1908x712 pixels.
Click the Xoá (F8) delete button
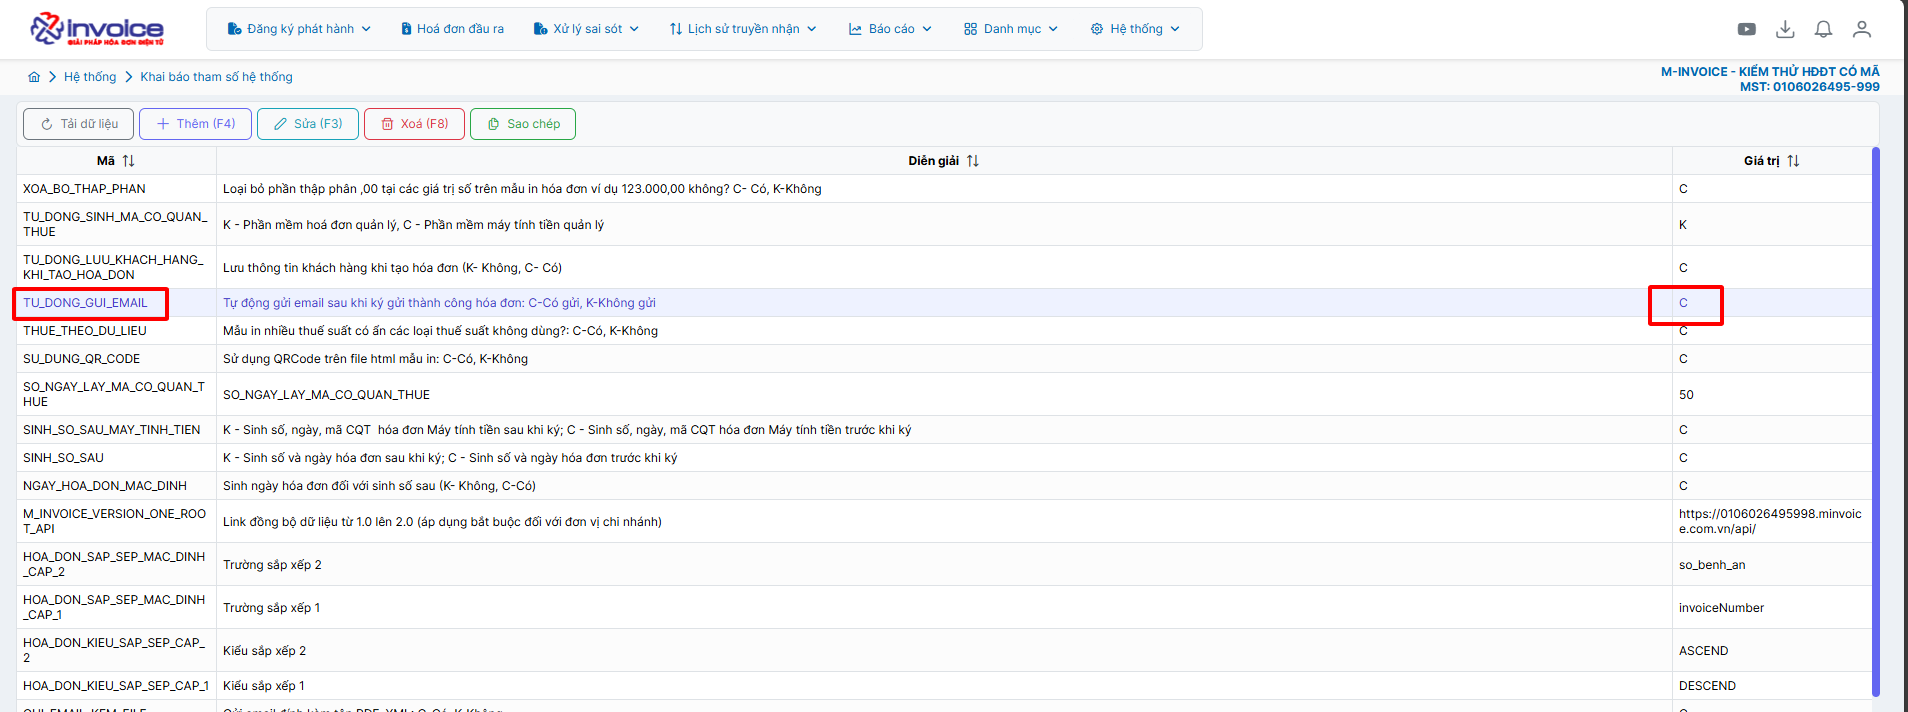click(x=414, y=124)
